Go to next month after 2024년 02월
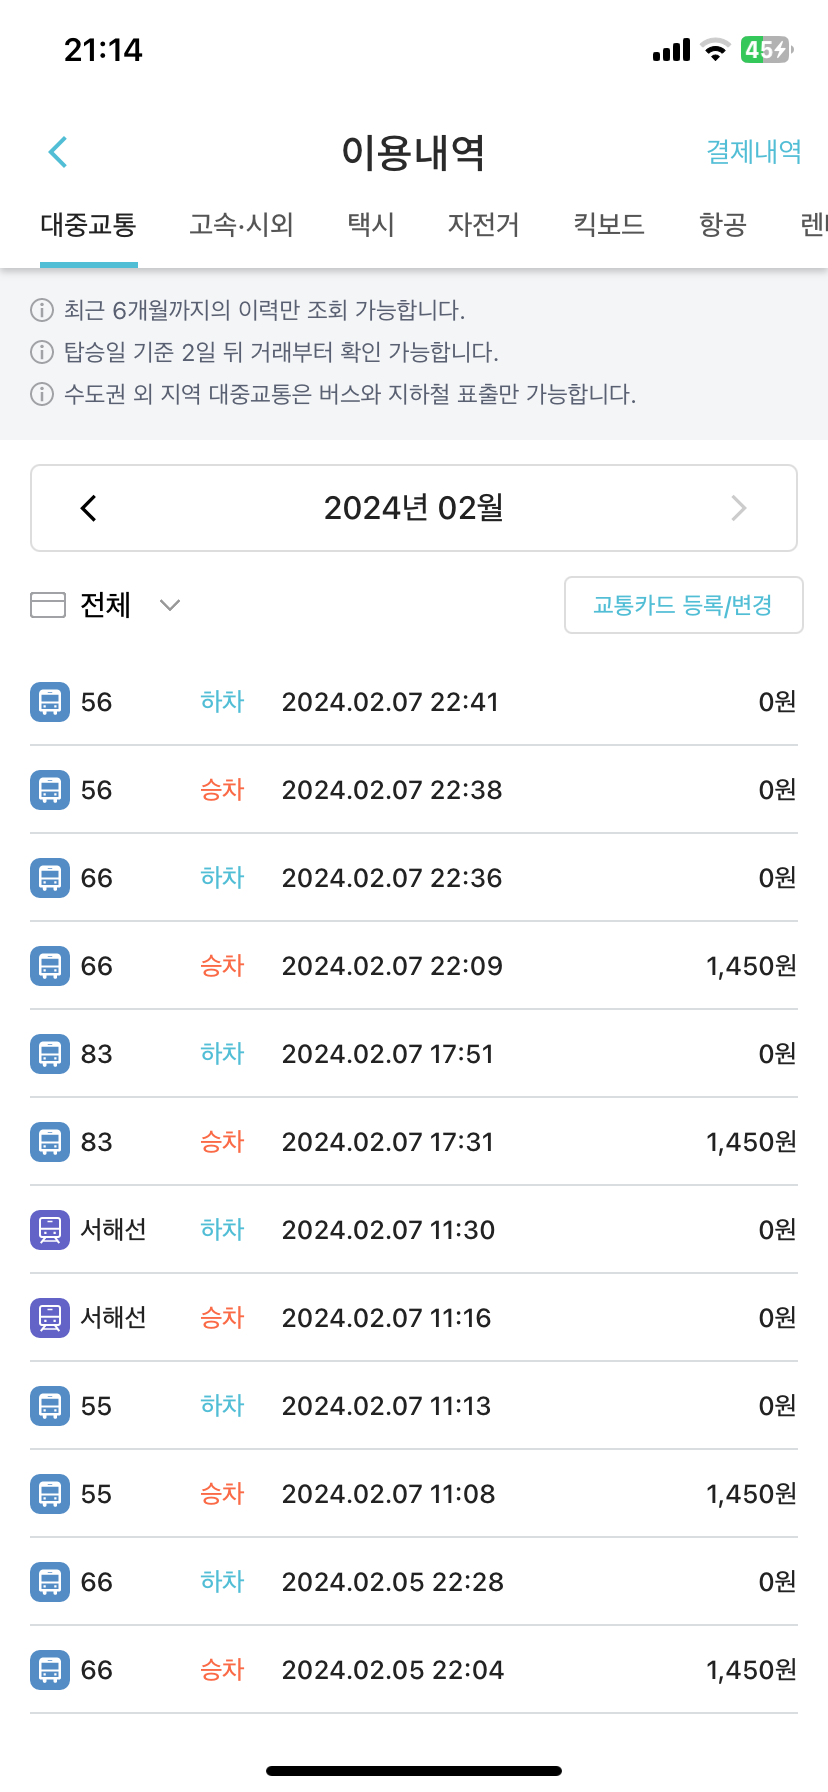The image size is (828, 1792). tap(739, 508)
